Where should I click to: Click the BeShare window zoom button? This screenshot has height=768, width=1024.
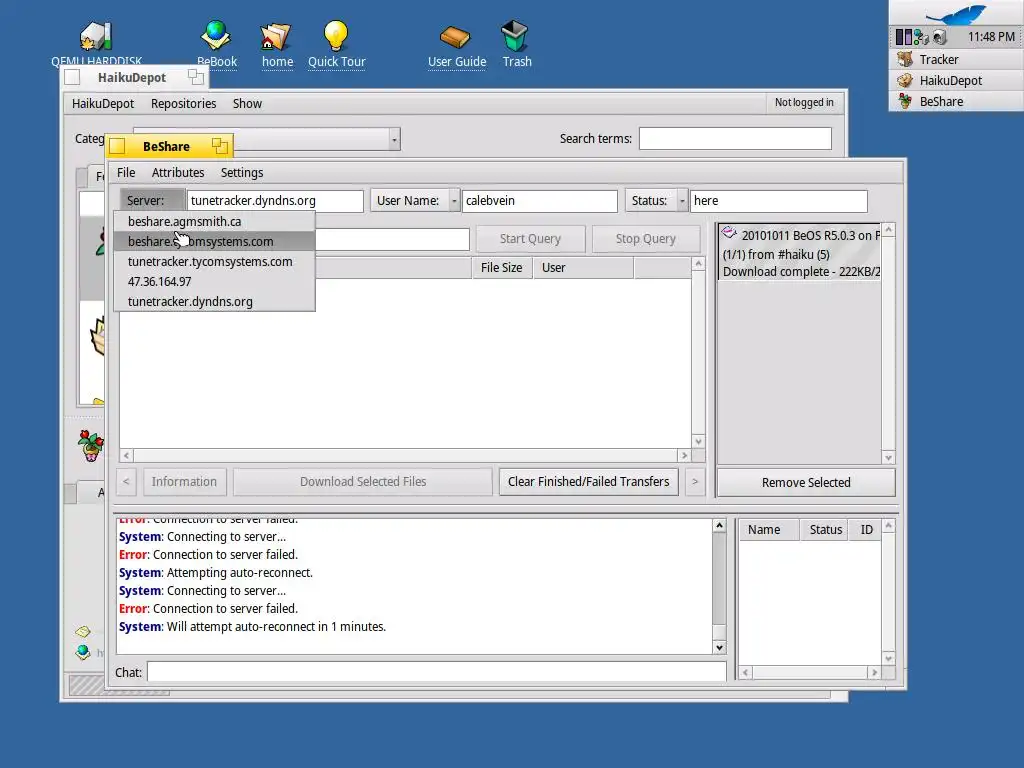219,146
